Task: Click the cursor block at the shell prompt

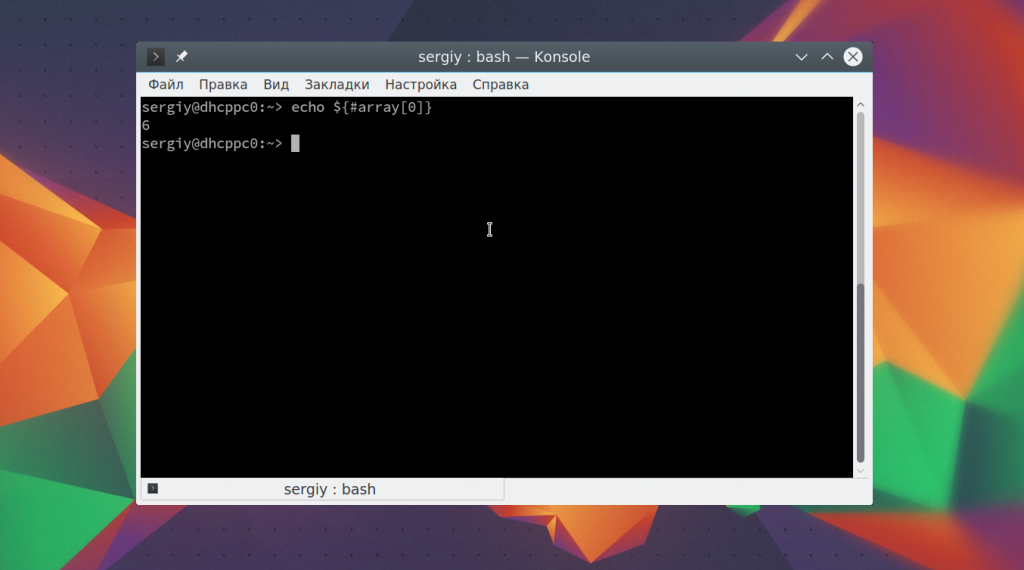Action: (x=295, y=144)
